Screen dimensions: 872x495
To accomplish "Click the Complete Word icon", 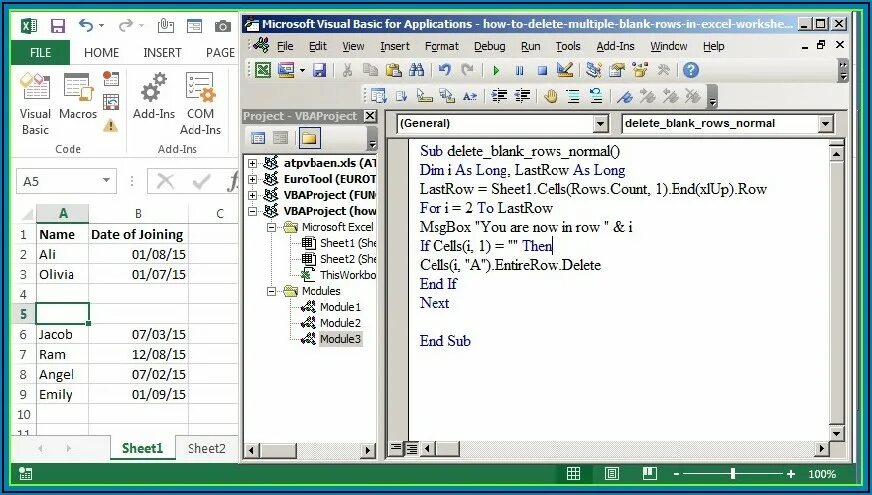I will 470,96.
